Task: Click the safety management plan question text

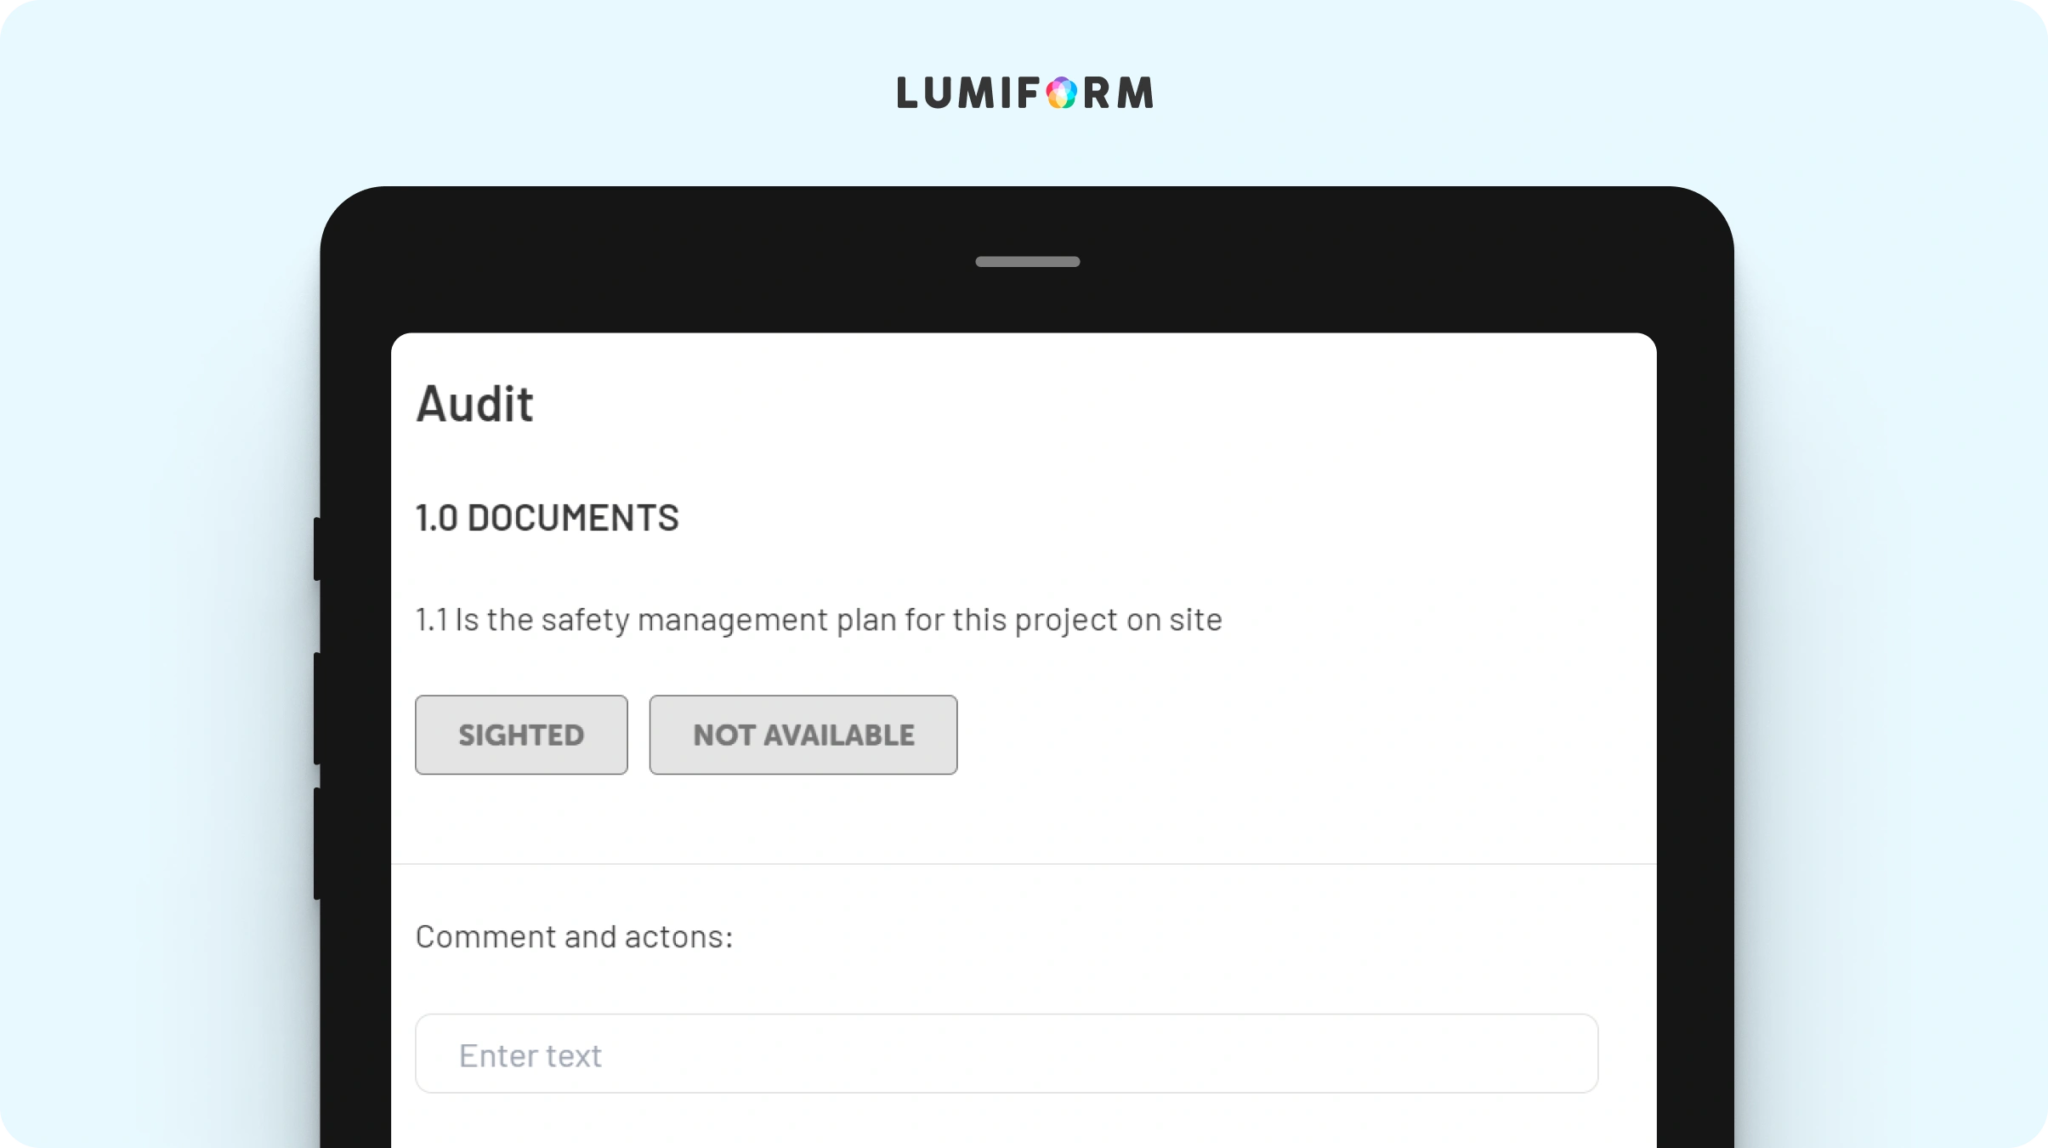Action: pyautogui.click(x=819, y=620)
